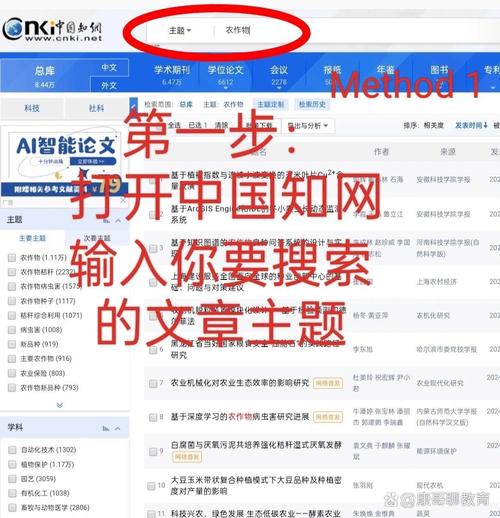
Task: Open the 年鉴 tab
Action: click(386, 70)
